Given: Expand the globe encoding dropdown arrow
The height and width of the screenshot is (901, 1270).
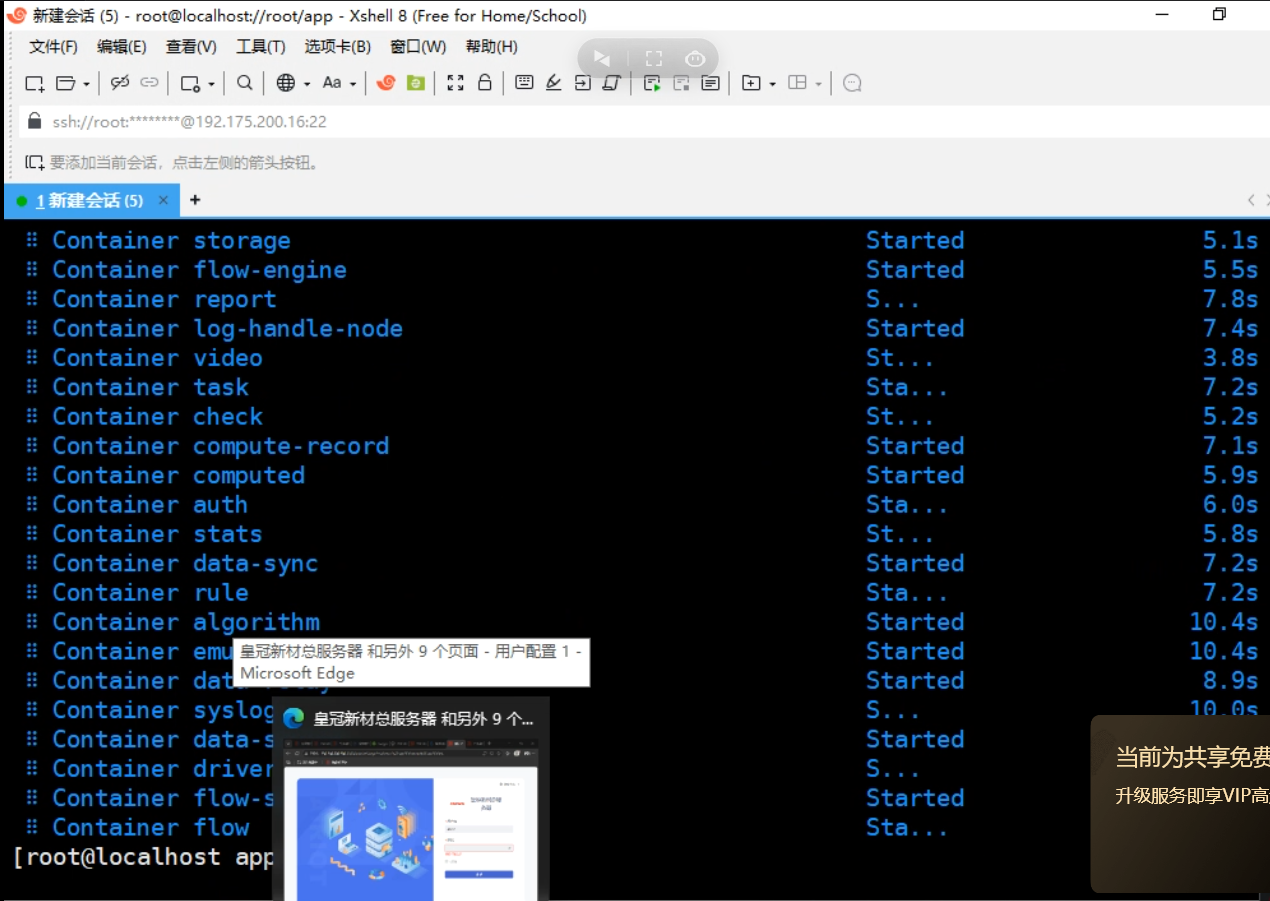Looking at the screenshot, I should [x=307, y=84].
